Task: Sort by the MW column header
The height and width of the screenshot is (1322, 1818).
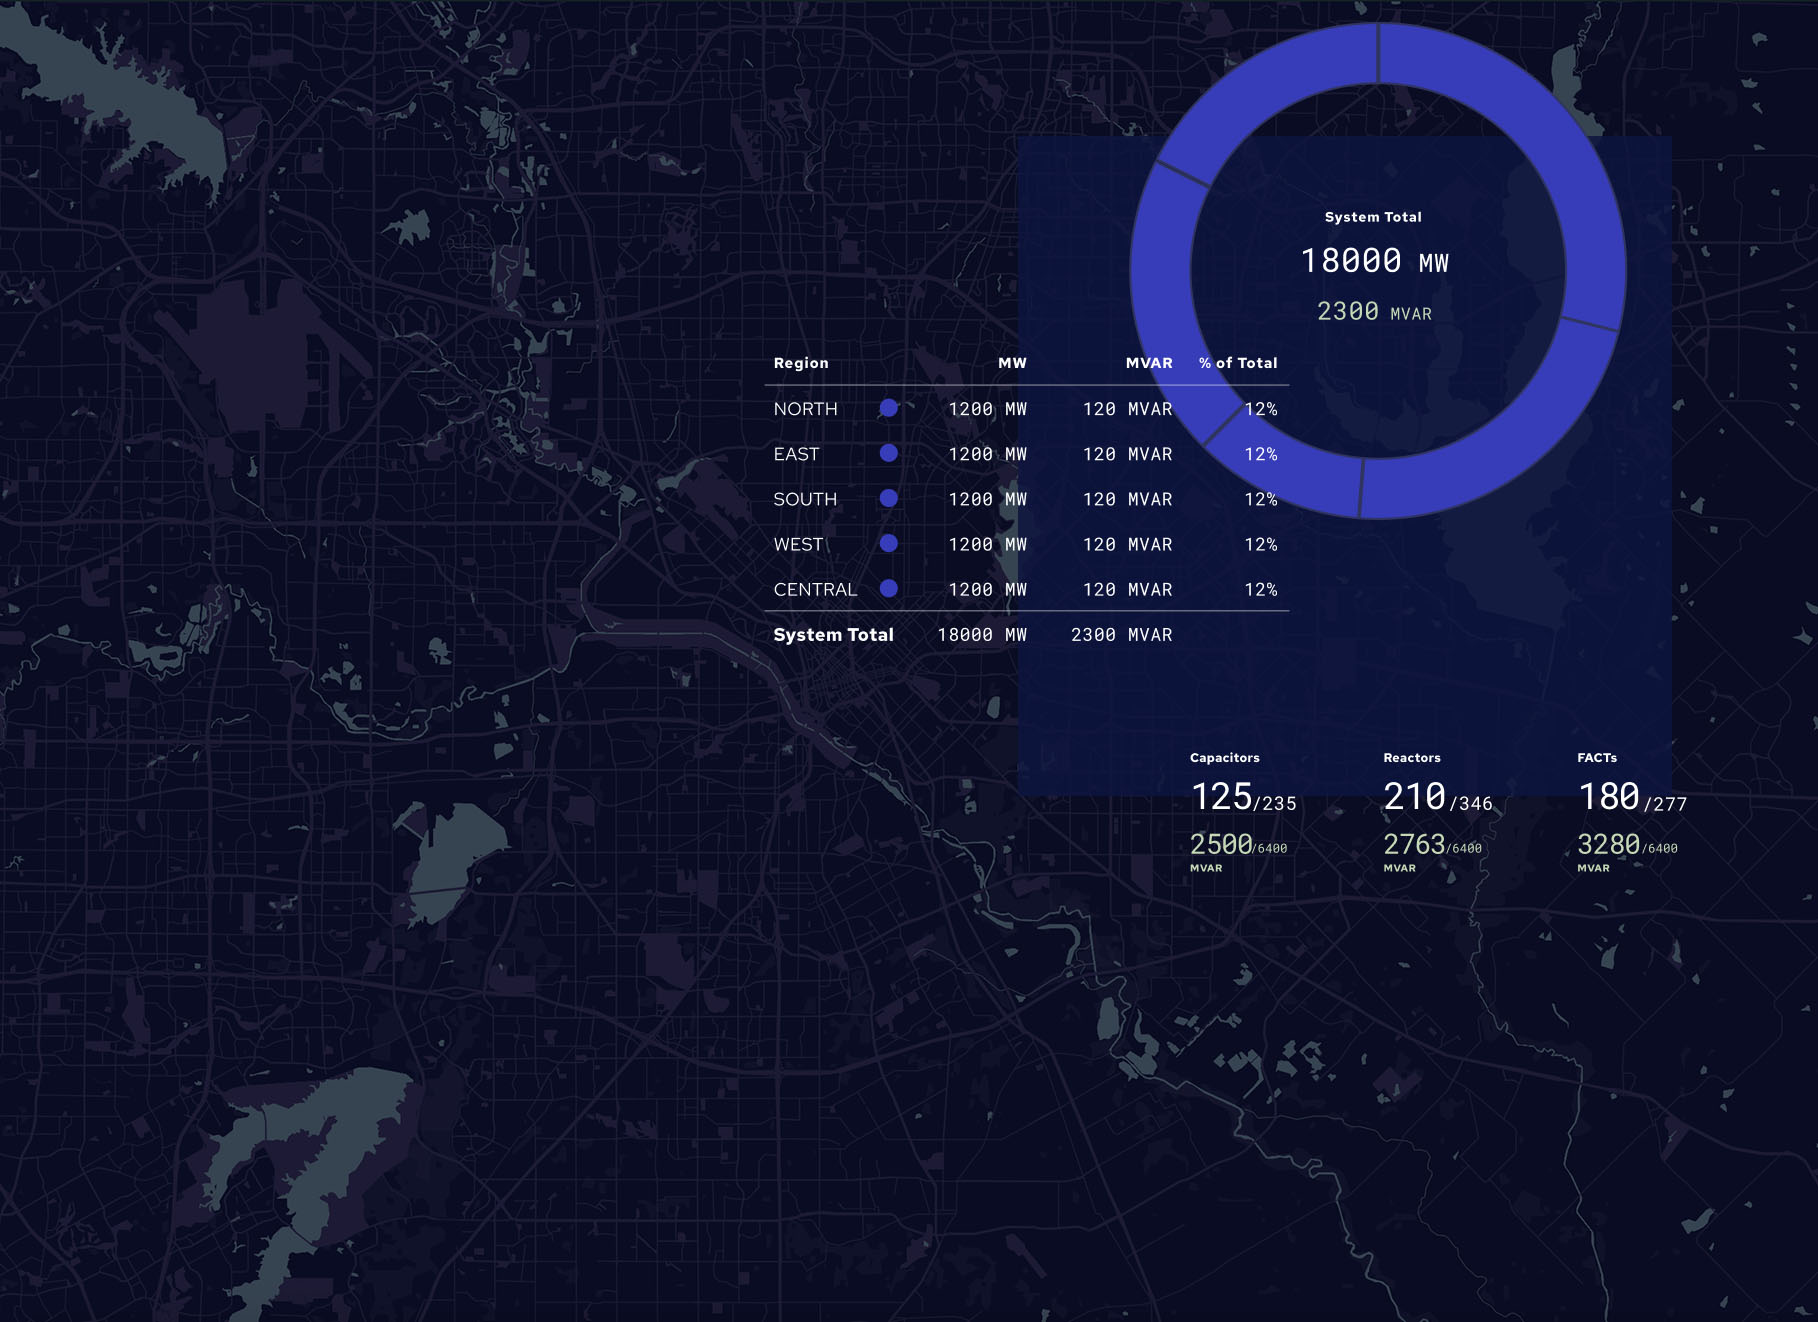Action: point(1012,363)
